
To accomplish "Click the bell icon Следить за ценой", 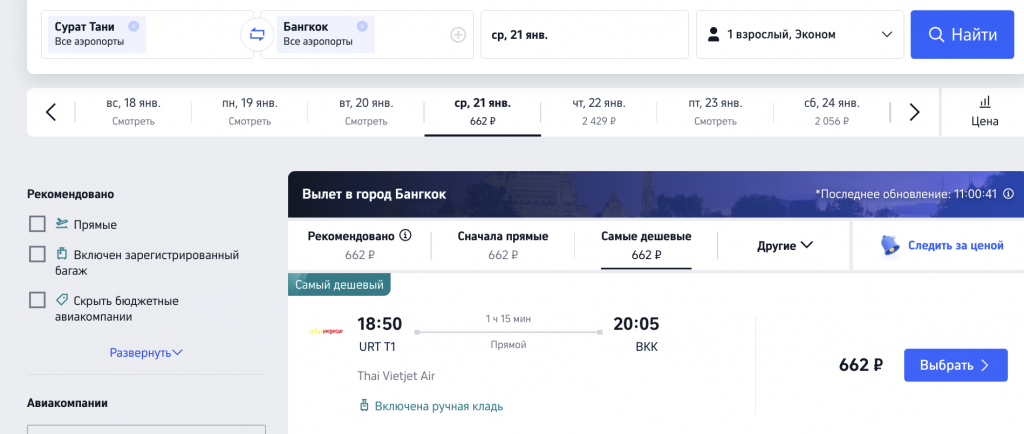I will pyautogui.click(x=889, y=245).
